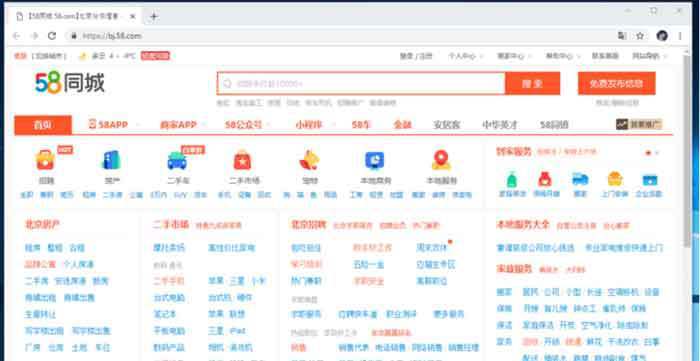Open the 中华英才 navigation item
The image size is (700, 361).
[500, 125]
